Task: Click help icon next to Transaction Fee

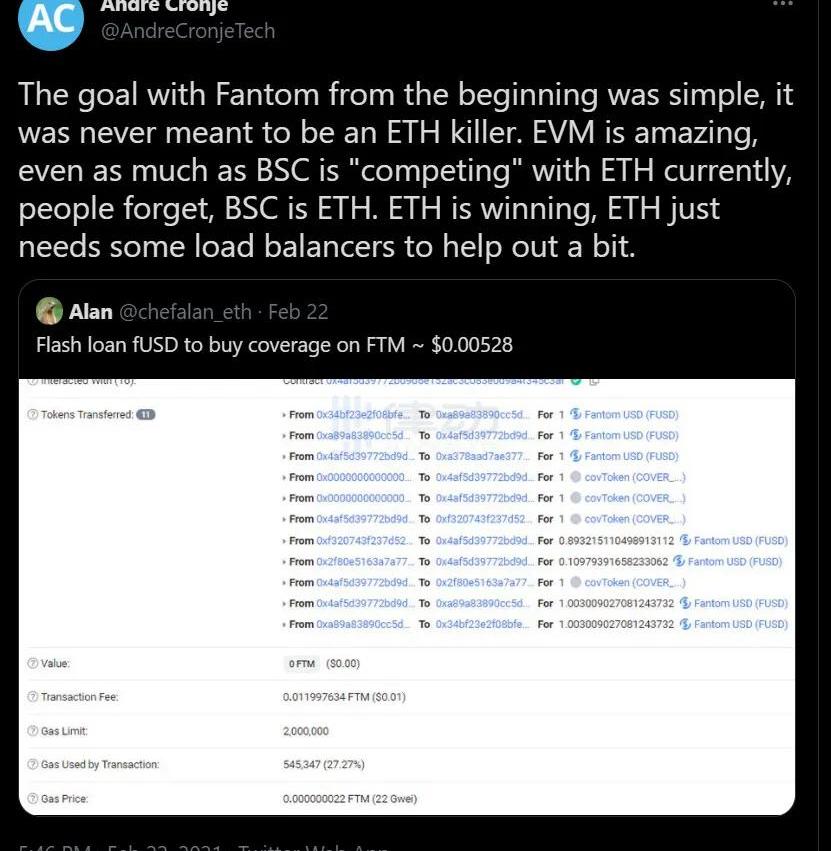Action: pos(33,697)
